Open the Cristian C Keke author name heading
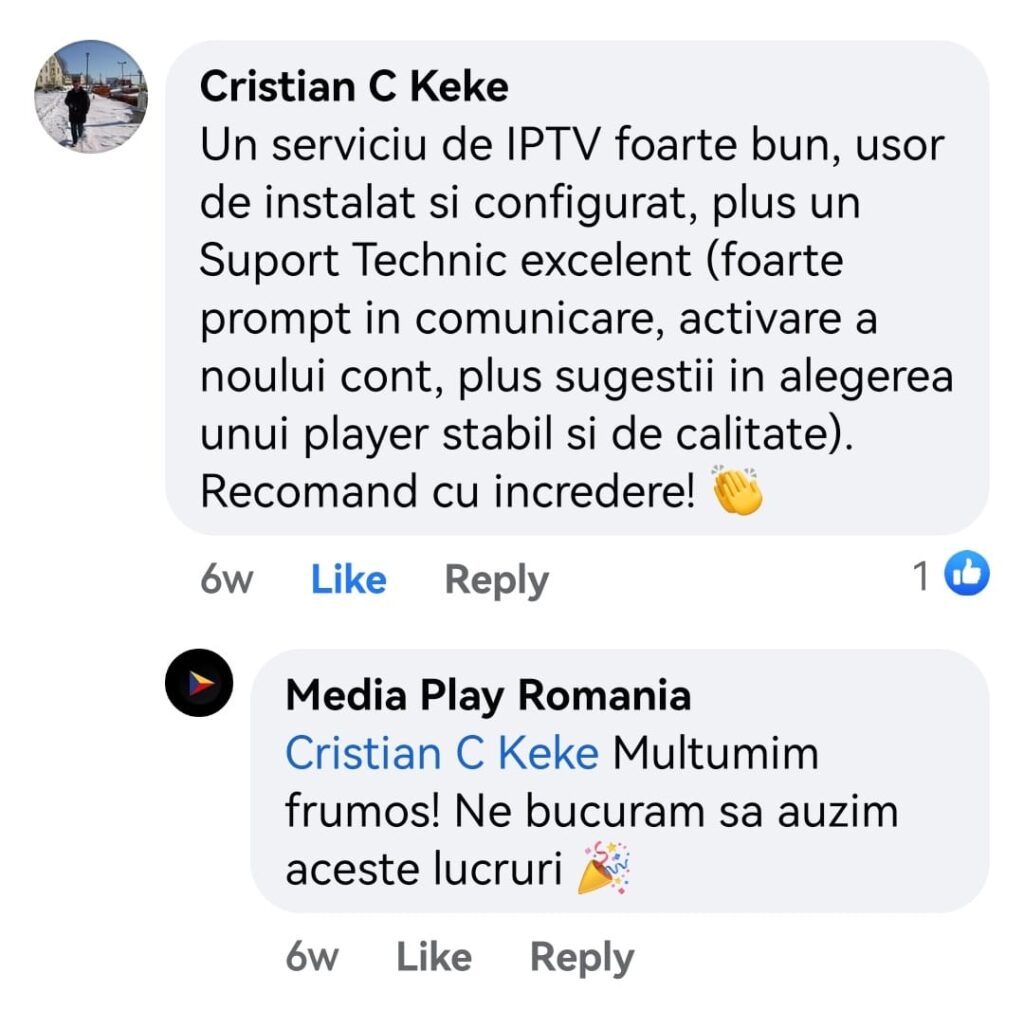Viewport: 1024px width, 1010px height. tap(354, 87)
